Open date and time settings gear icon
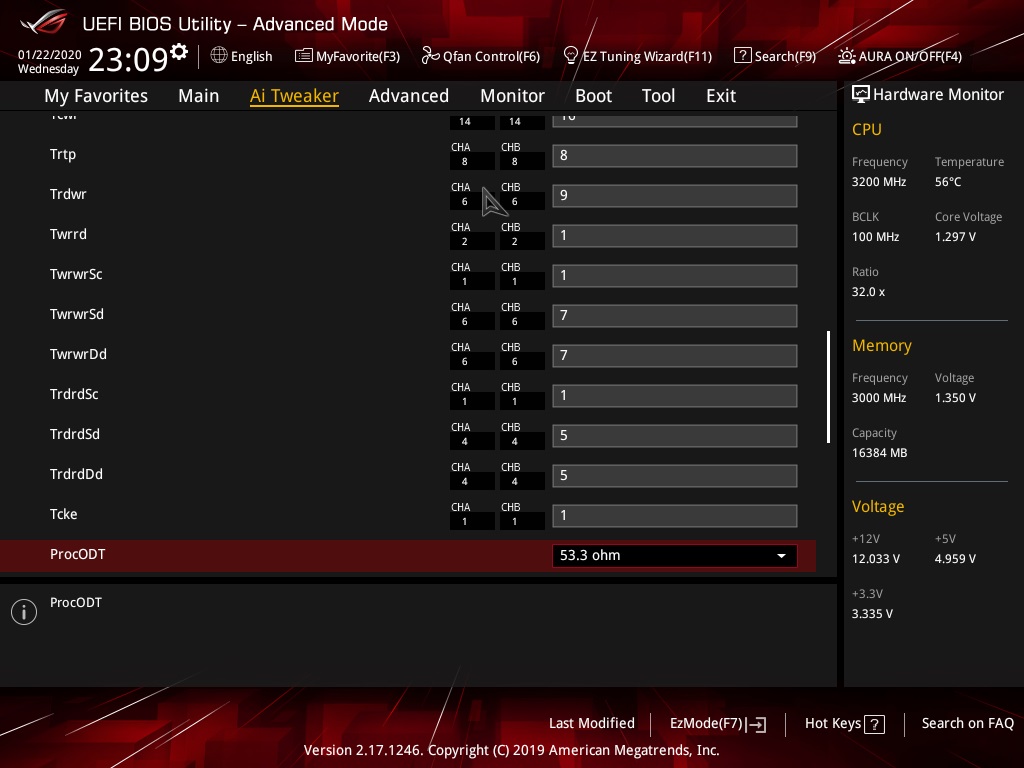The image size is (1024, 768). click(x=178, y=51)
